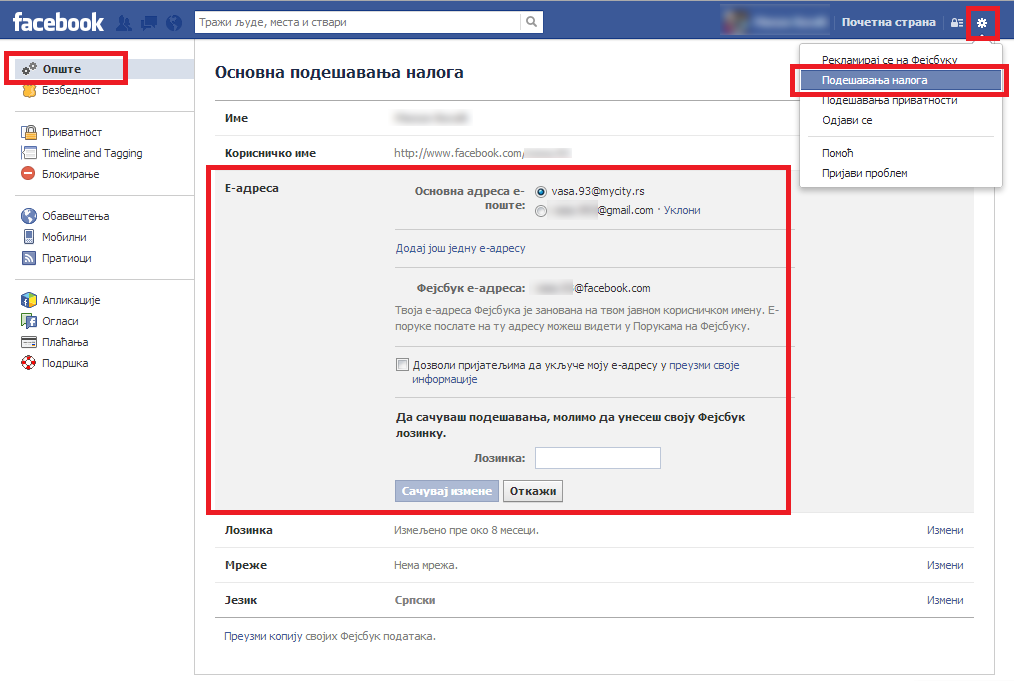Choose Подешавања налога in dropdown menu

[x=901, y=80]
